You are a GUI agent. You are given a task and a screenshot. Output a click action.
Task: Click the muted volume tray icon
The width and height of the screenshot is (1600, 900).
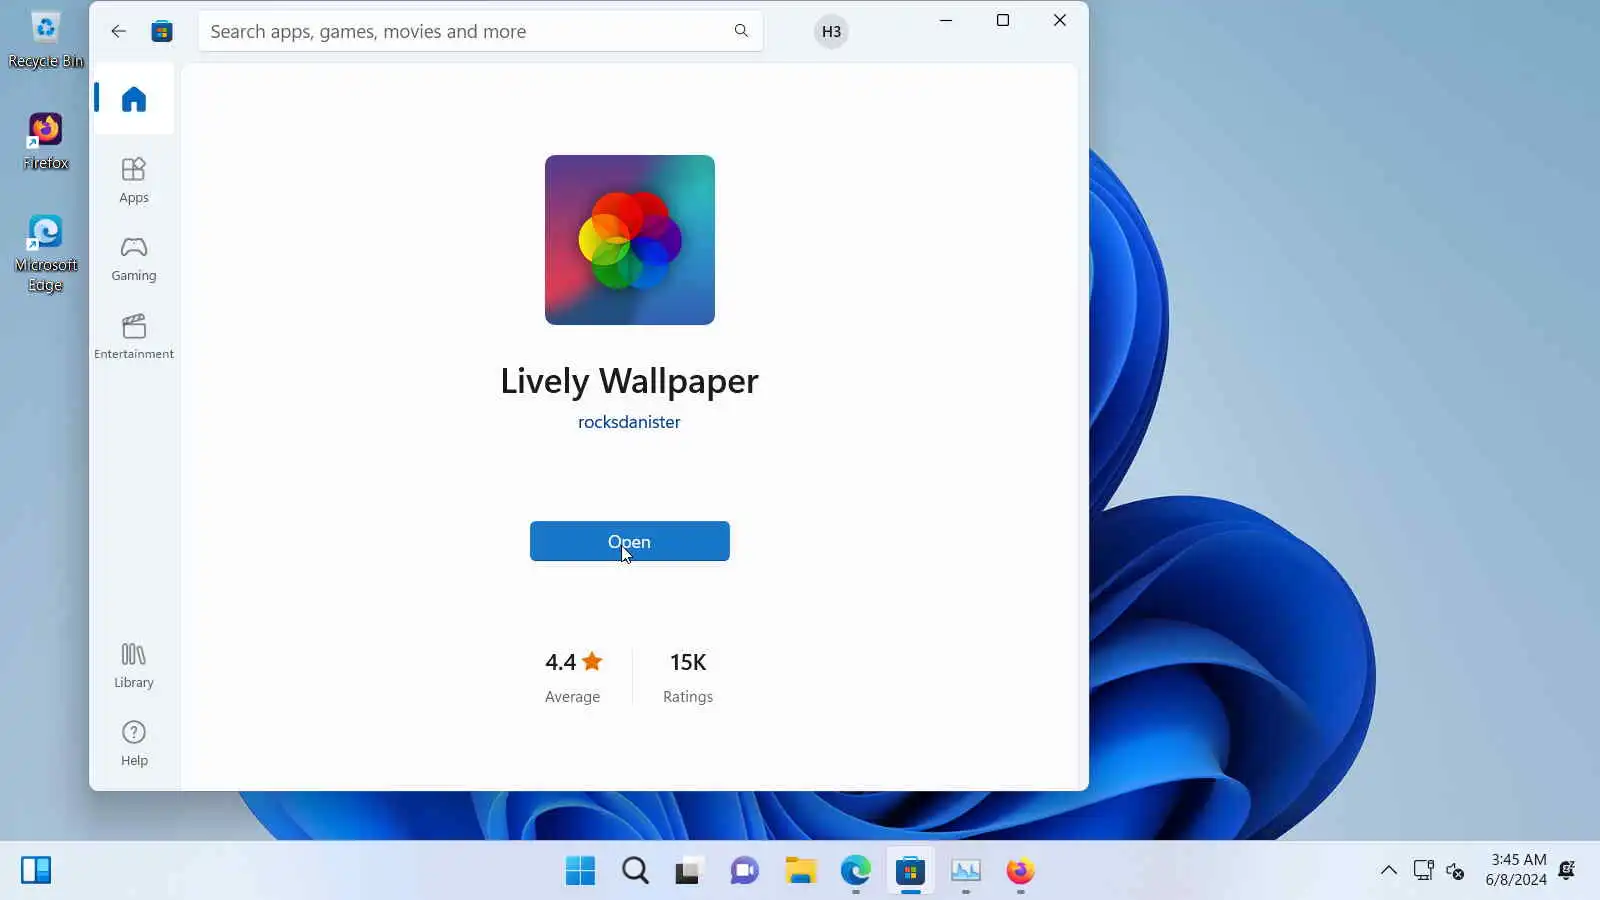[1456, 870]
